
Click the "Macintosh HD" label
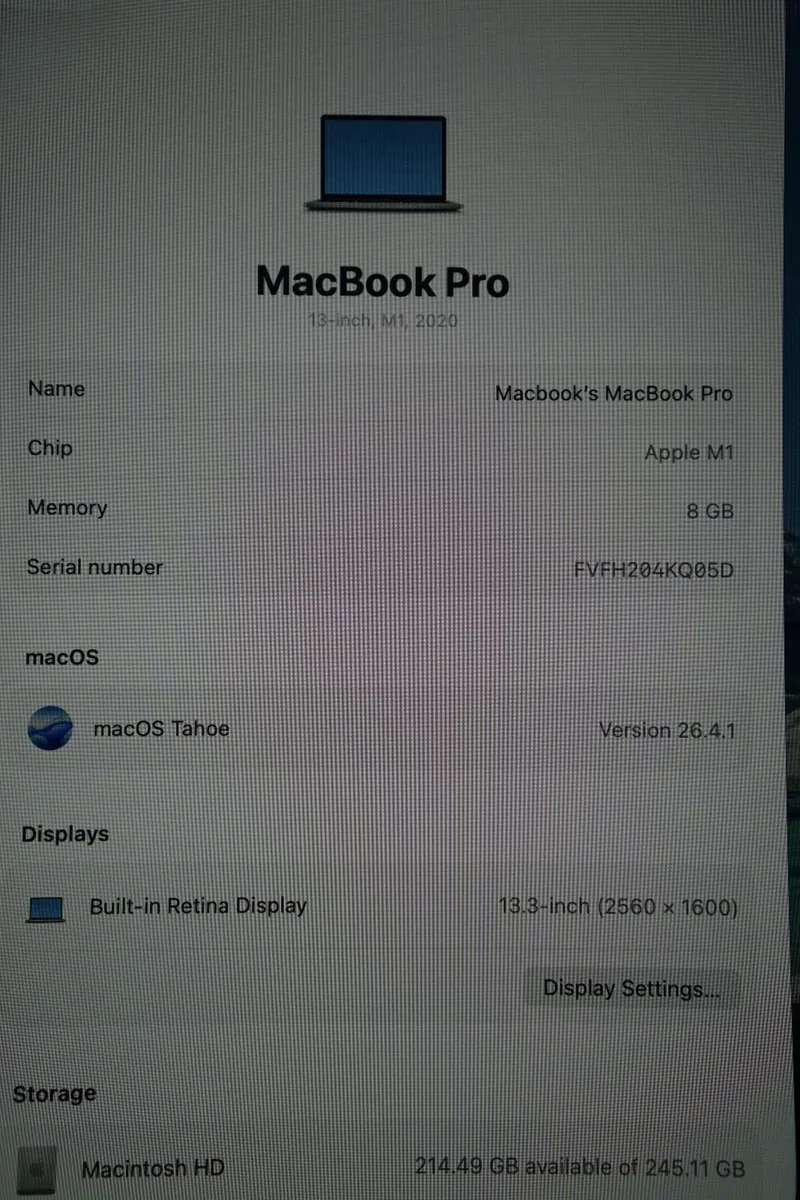click(x=153, y=1168)
